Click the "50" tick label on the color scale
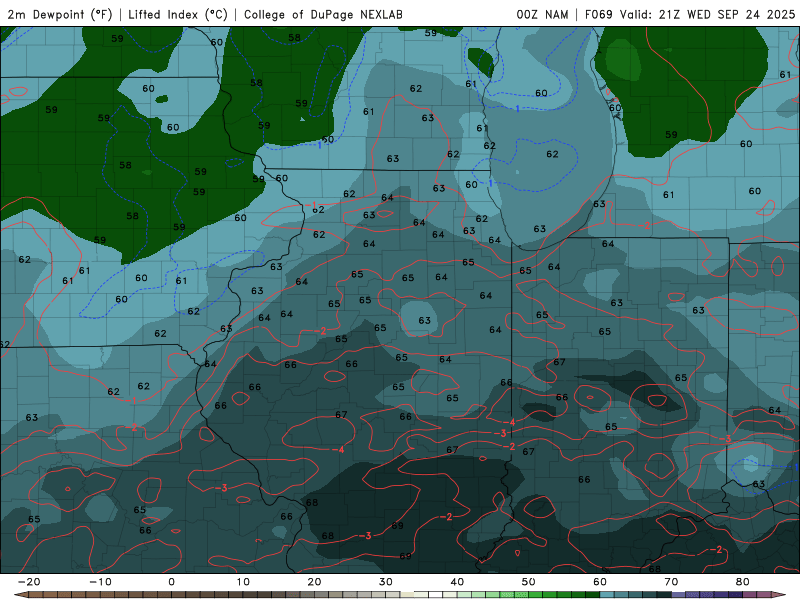 pos(529,582)
